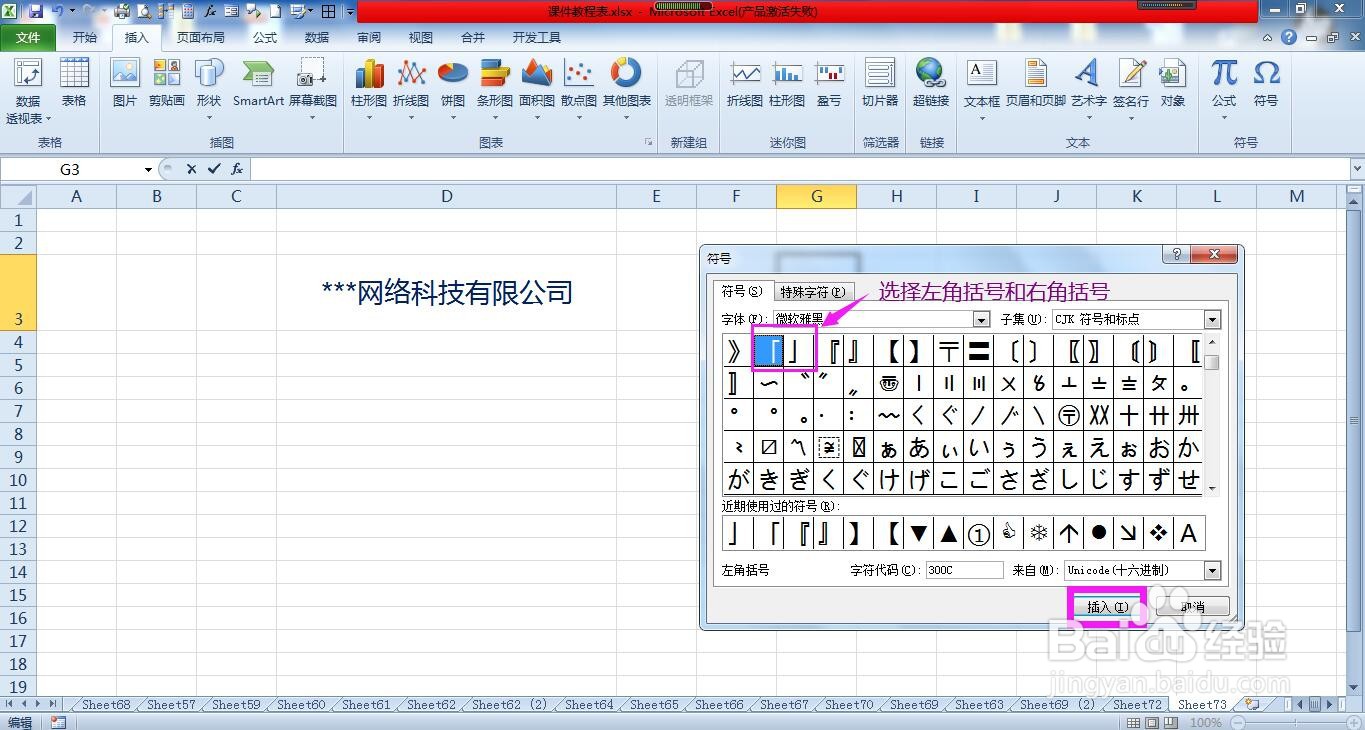Open the 来自 Unicode encoding dropdown

click(1212, 570)
